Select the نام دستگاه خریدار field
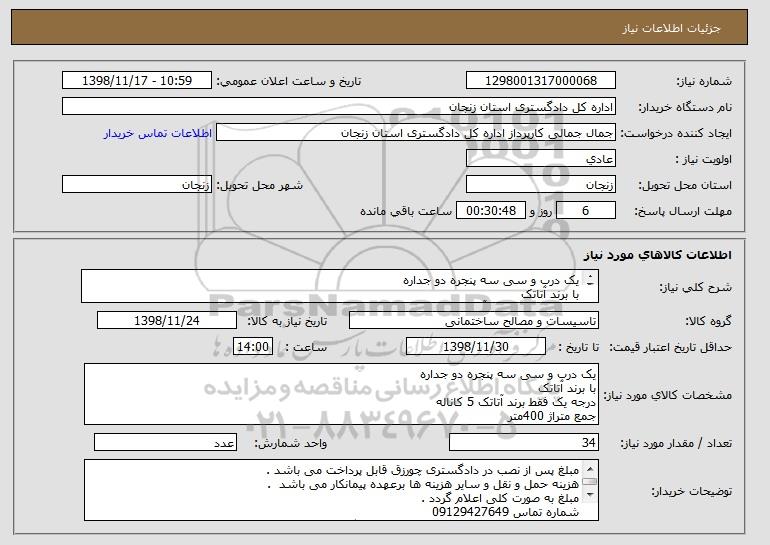The image size is (770, 545). (339, 107)
